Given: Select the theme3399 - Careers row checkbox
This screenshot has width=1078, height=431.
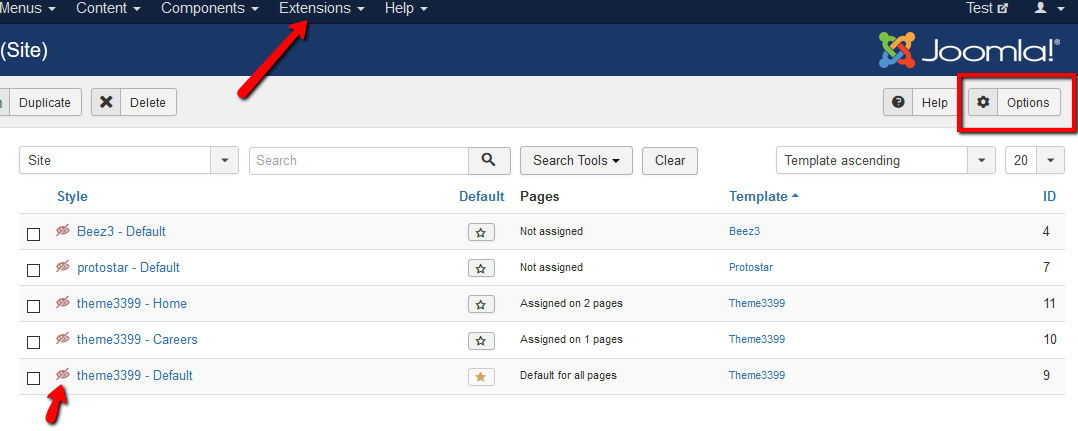Looking at the screenshot, I should [34, 342].
